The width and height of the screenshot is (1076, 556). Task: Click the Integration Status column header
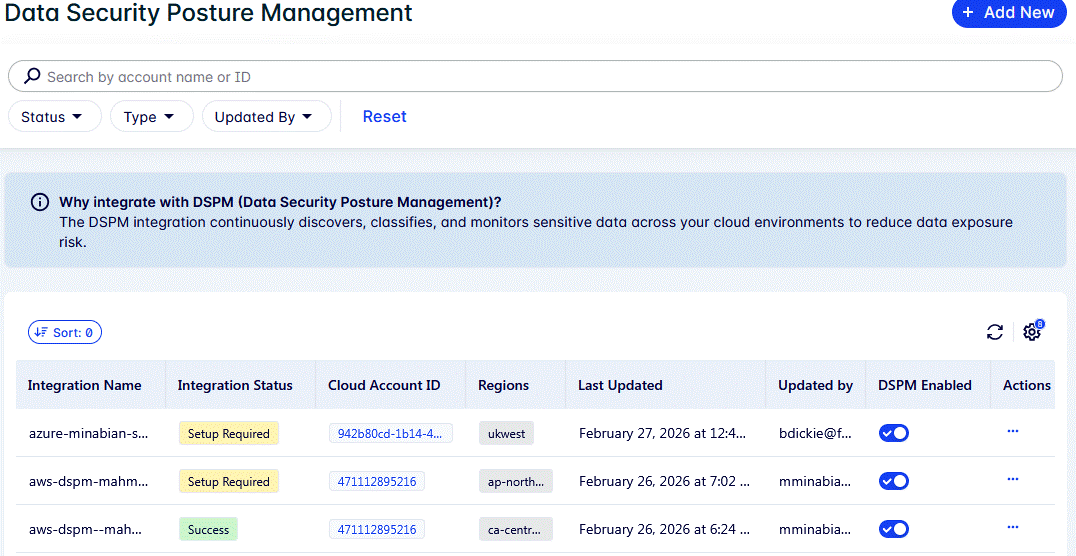235,385
